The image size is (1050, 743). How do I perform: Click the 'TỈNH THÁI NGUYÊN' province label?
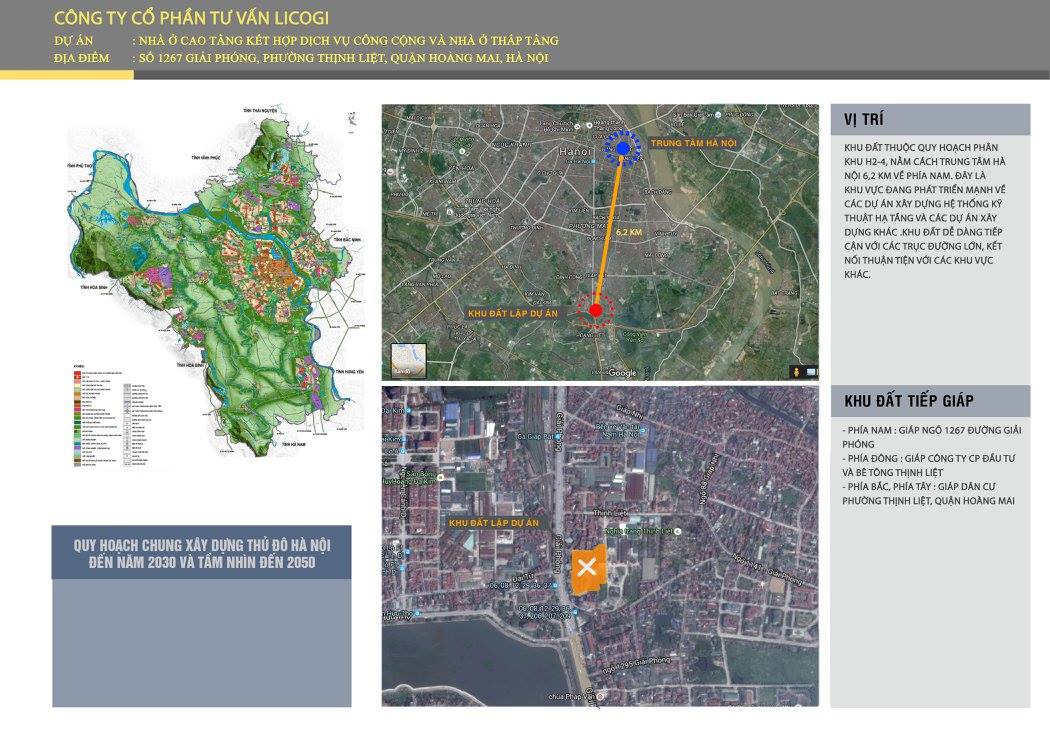[x=260, y=110]
